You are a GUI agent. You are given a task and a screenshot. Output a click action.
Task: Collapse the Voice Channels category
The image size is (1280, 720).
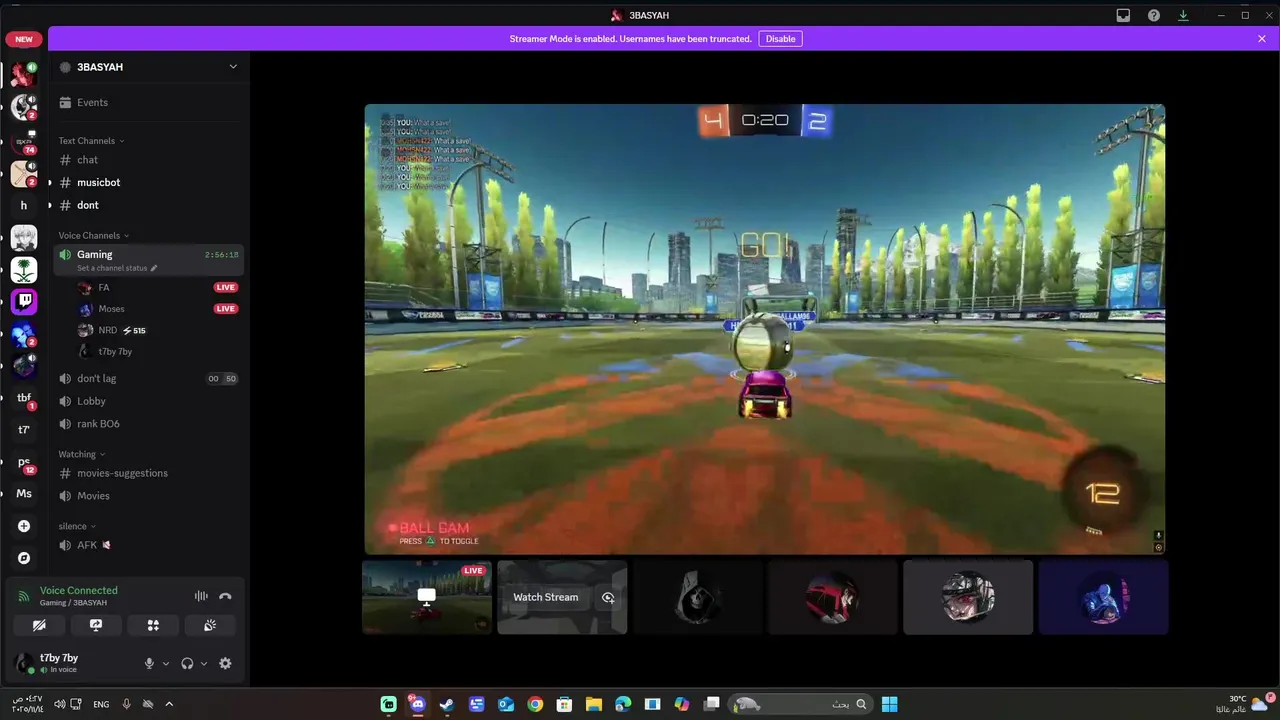(x=94, y=236)
